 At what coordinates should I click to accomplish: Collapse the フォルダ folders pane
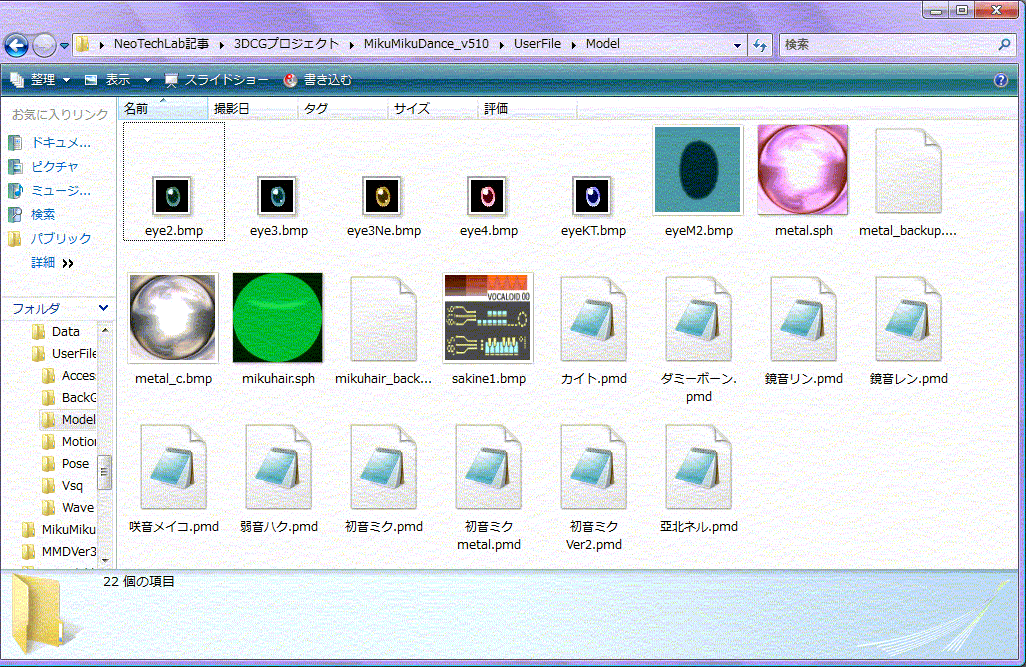pyautogui.click(x=103, y=308)
